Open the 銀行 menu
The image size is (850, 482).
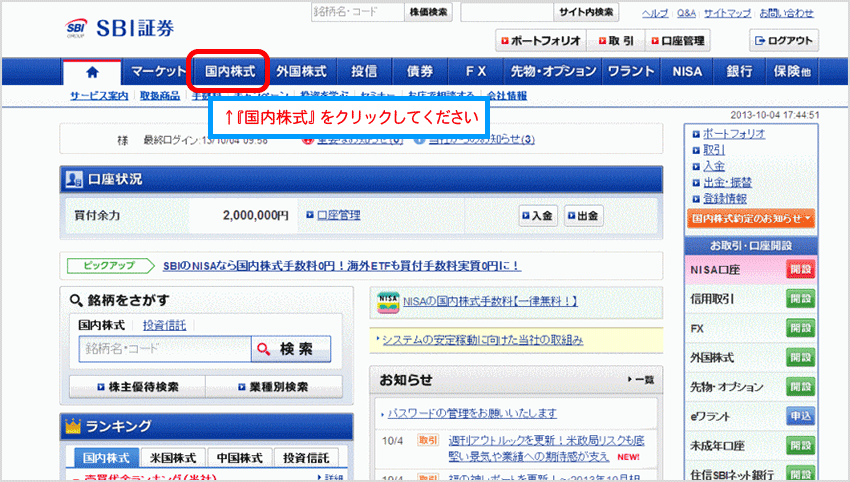739,72
